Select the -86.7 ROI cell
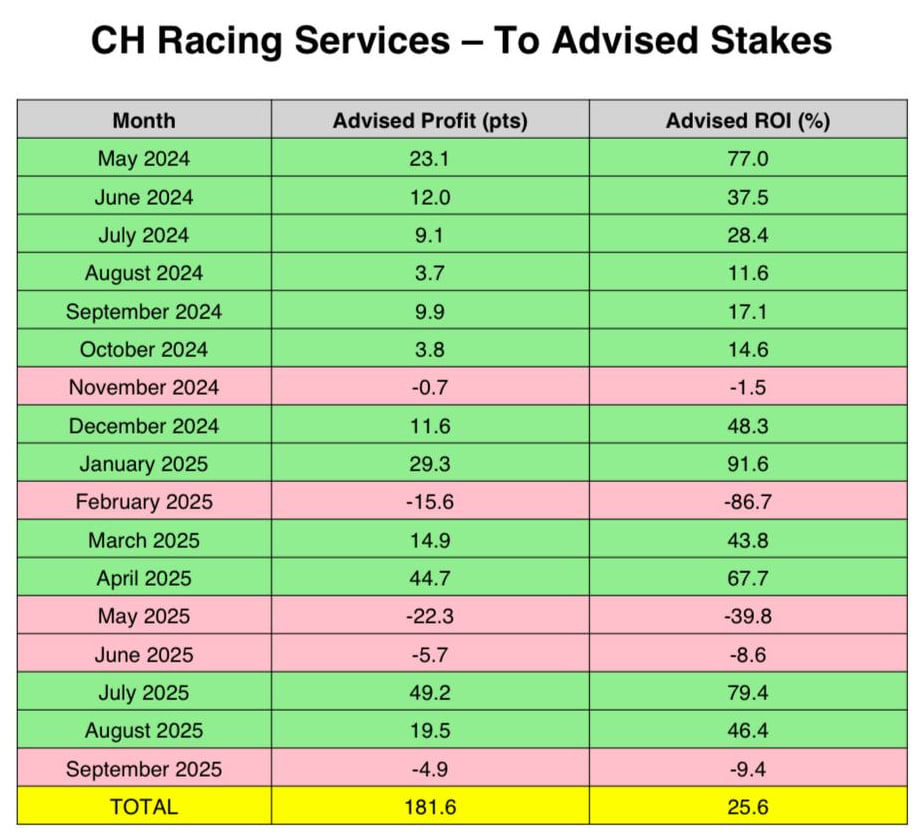 (748, 502)
